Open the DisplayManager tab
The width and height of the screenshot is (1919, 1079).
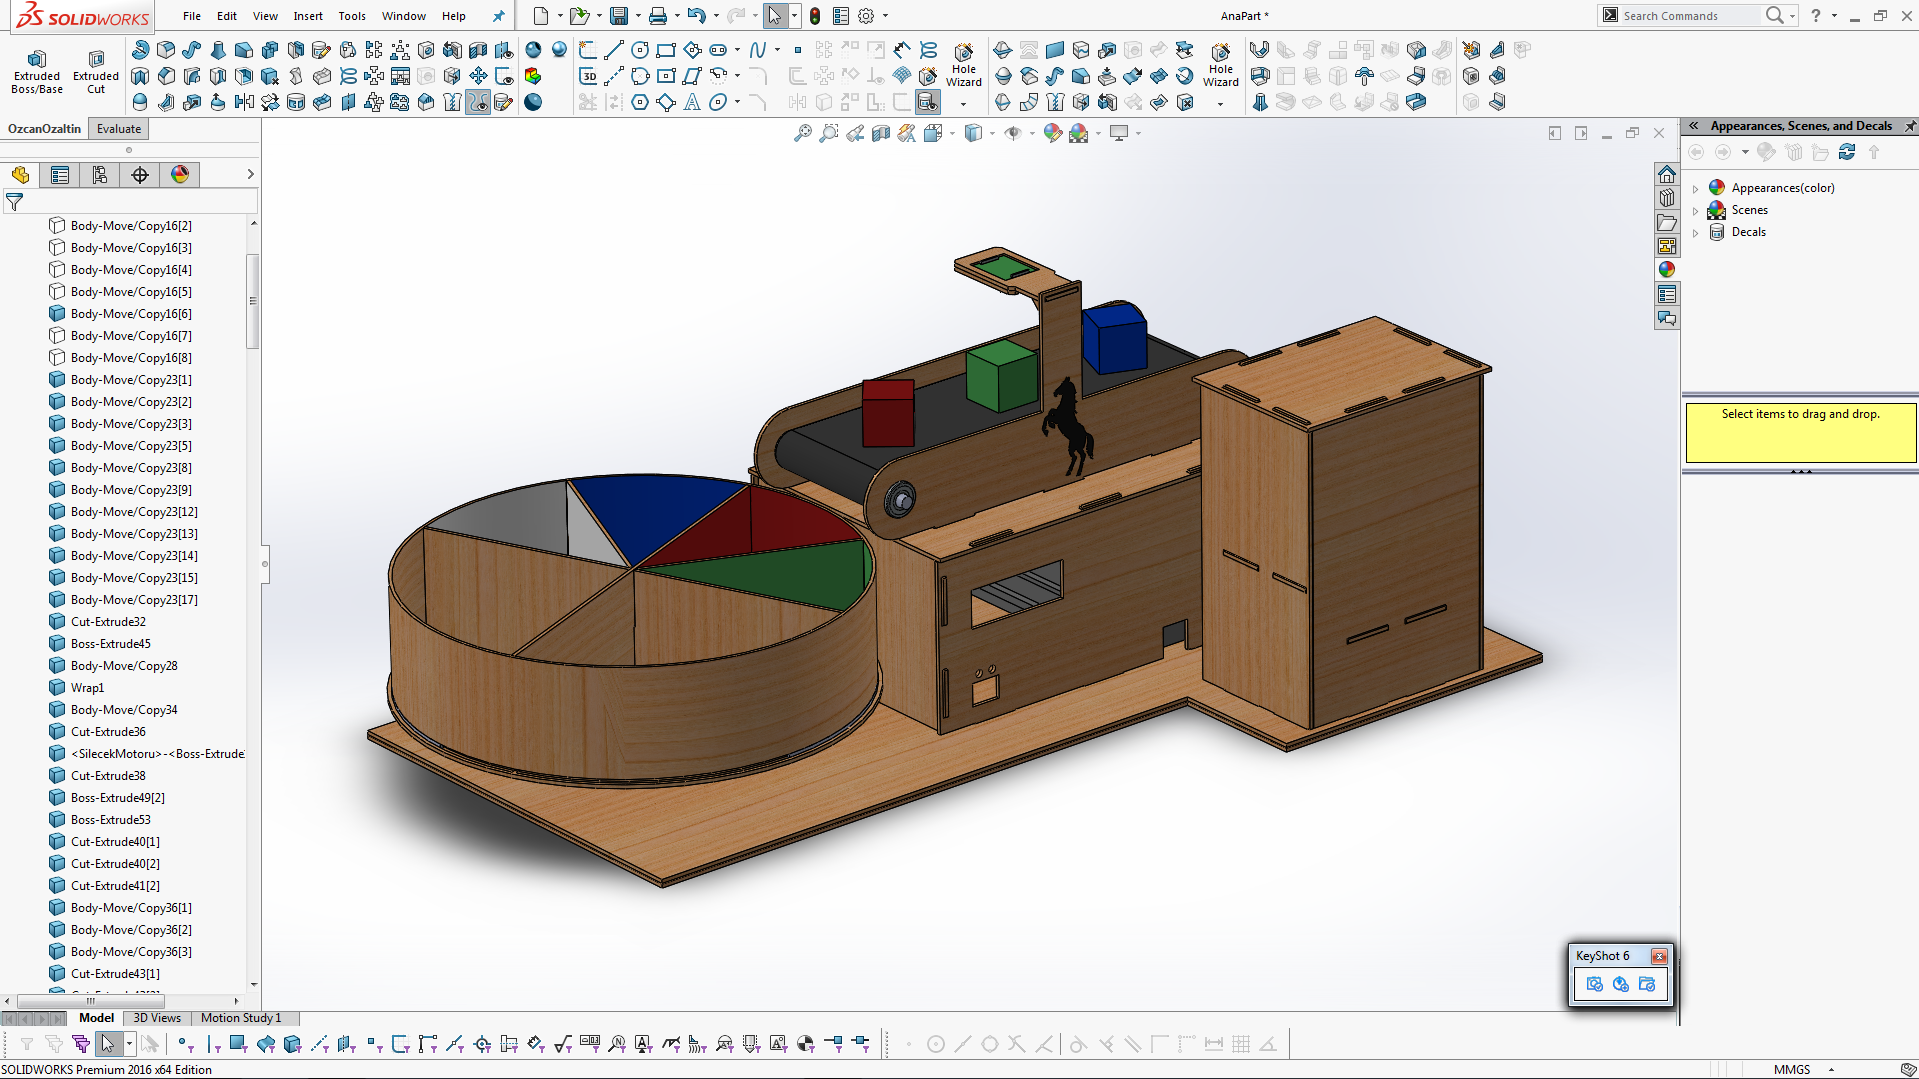[x=180, y=175]
